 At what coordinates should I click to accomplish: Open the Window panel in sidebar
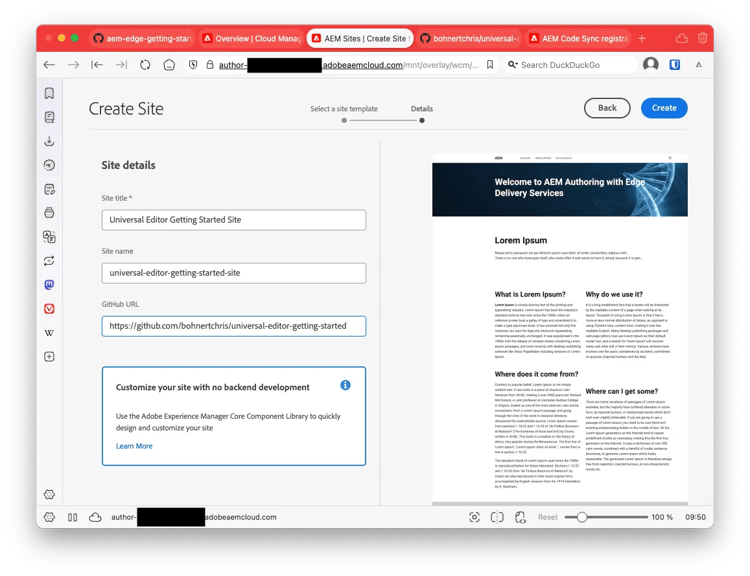coord(49,213)
